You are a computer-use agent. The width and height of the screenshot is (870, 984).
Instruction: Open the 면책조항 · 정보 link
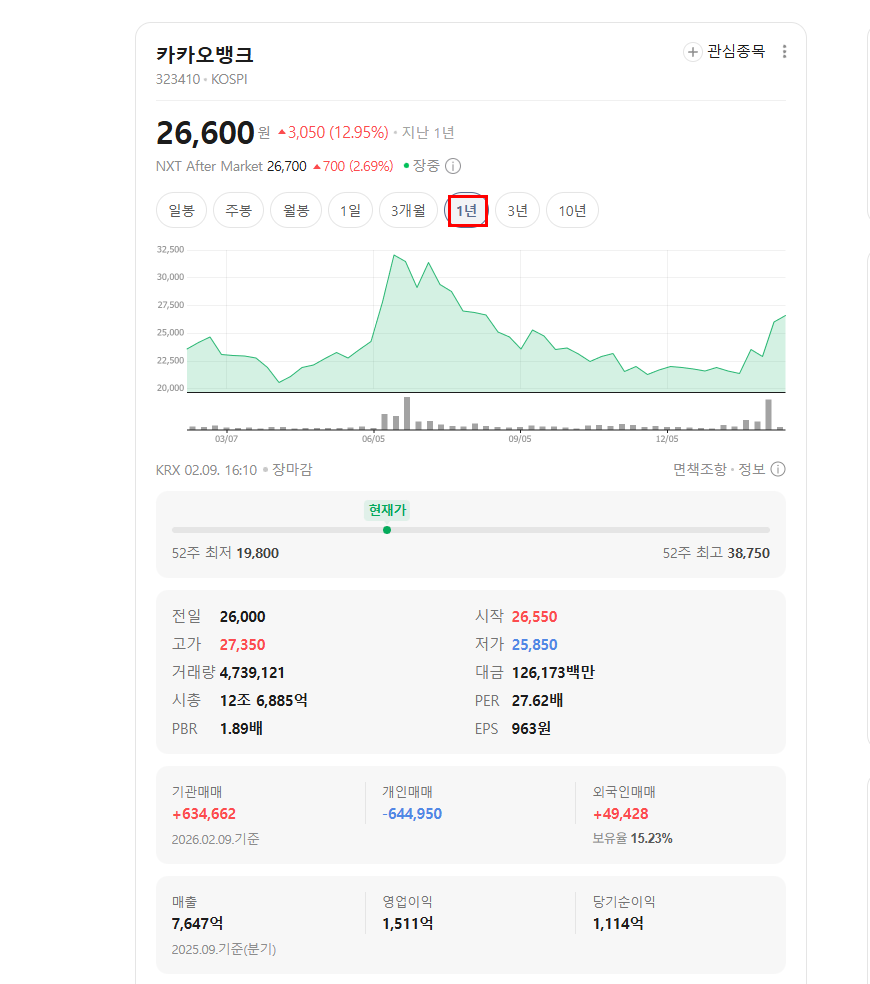(719, 469)
